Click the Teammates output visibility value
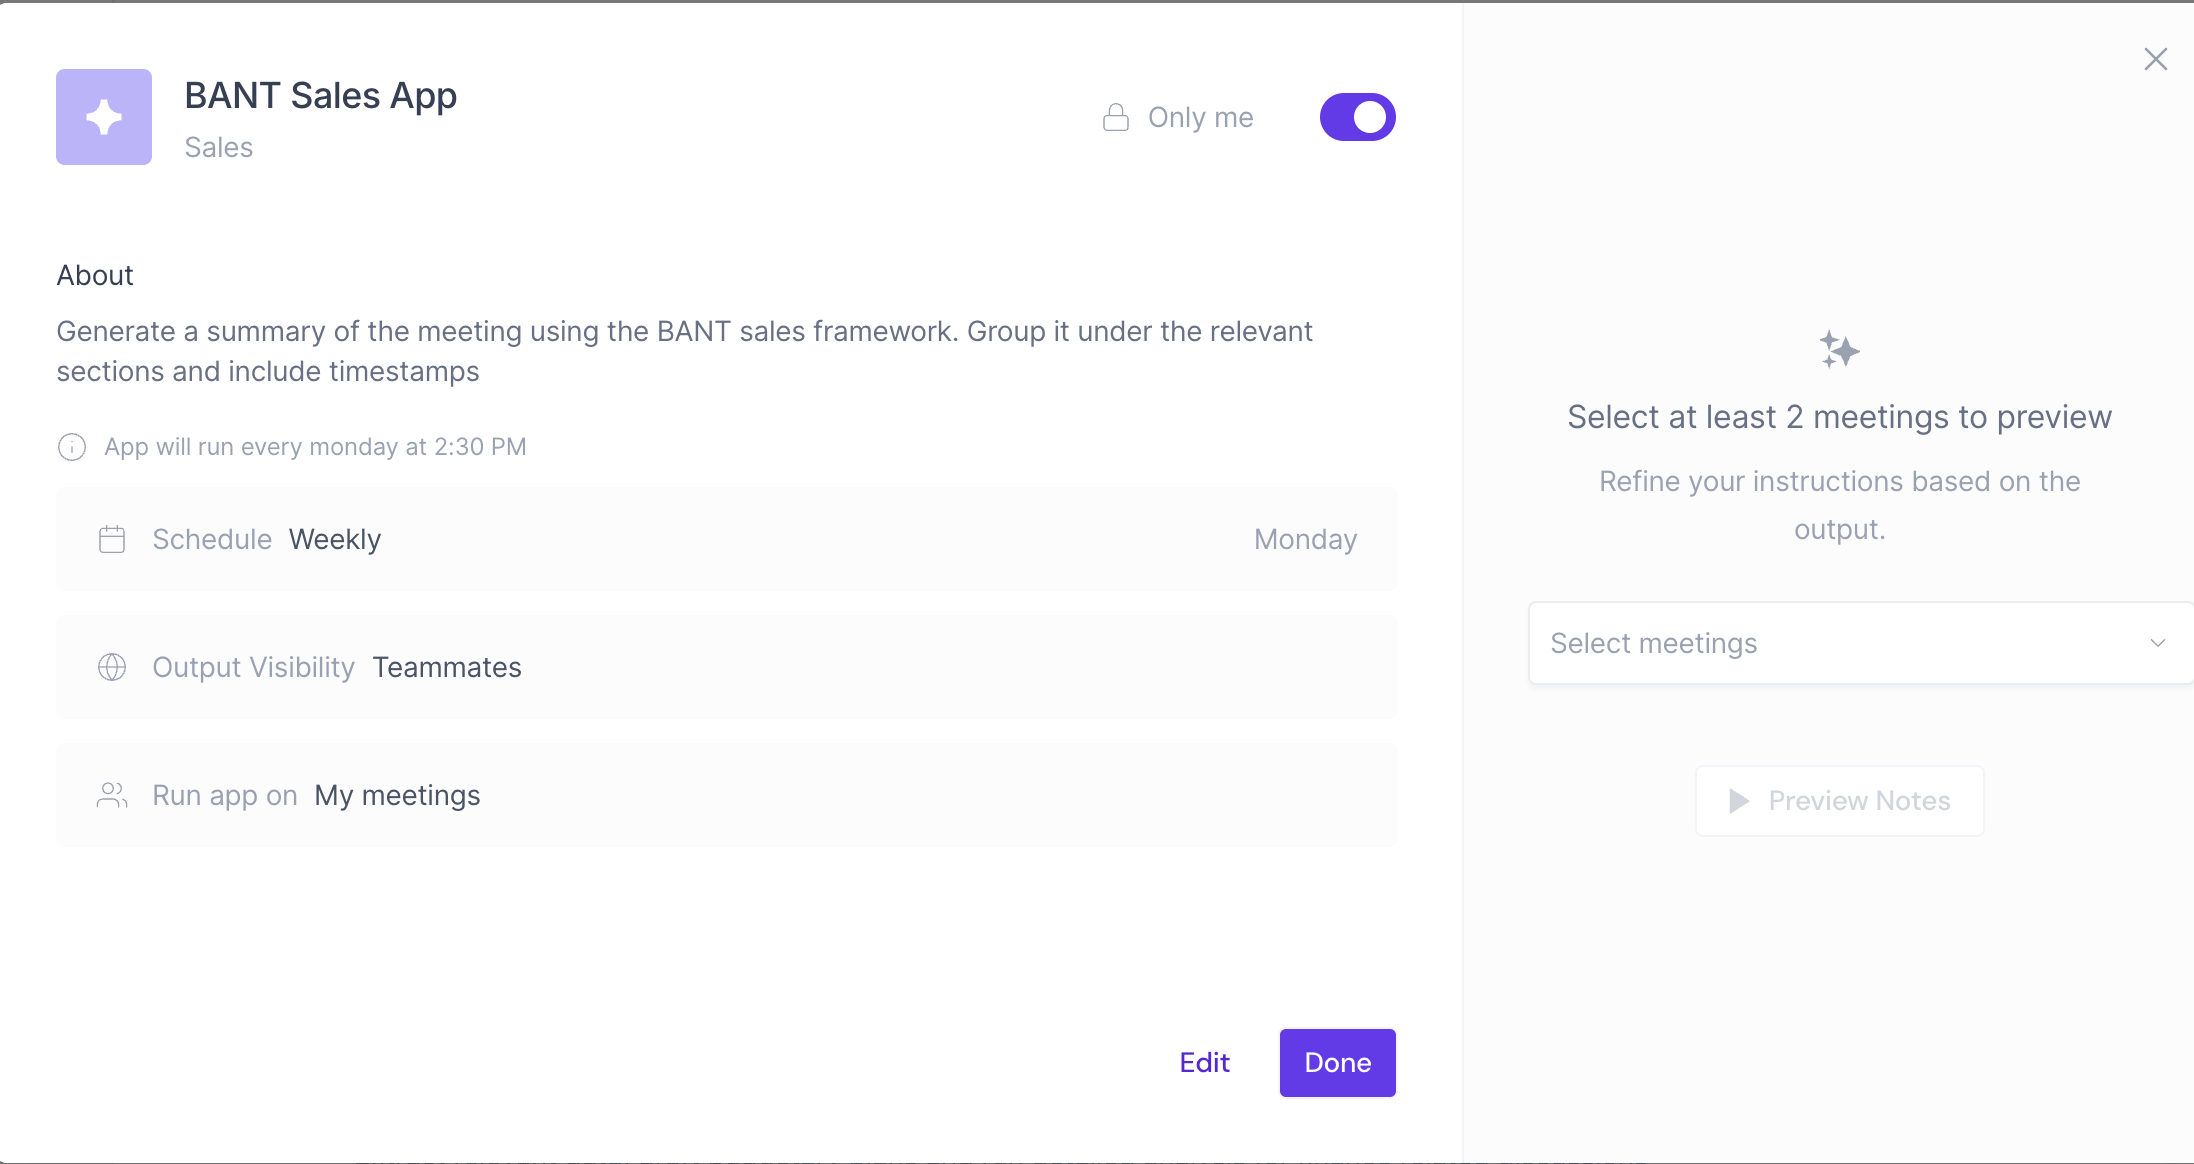2194x1164 pixels. (x=447, y=667)
